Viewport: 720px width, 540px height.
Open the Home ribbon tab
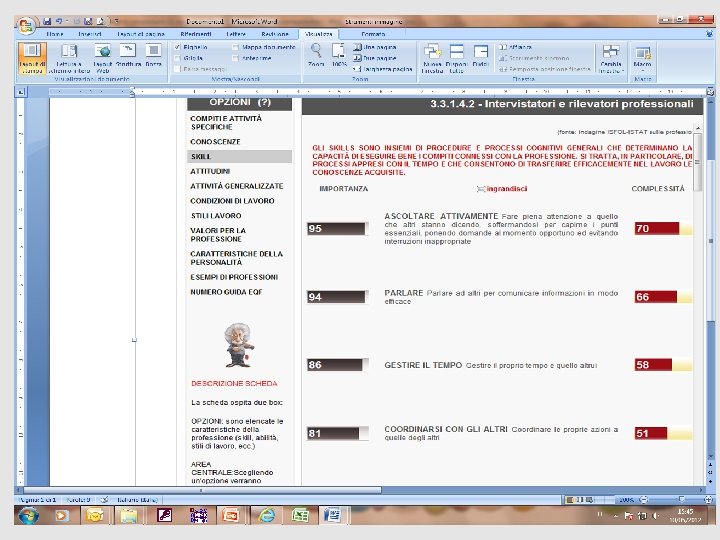[55, 34]
